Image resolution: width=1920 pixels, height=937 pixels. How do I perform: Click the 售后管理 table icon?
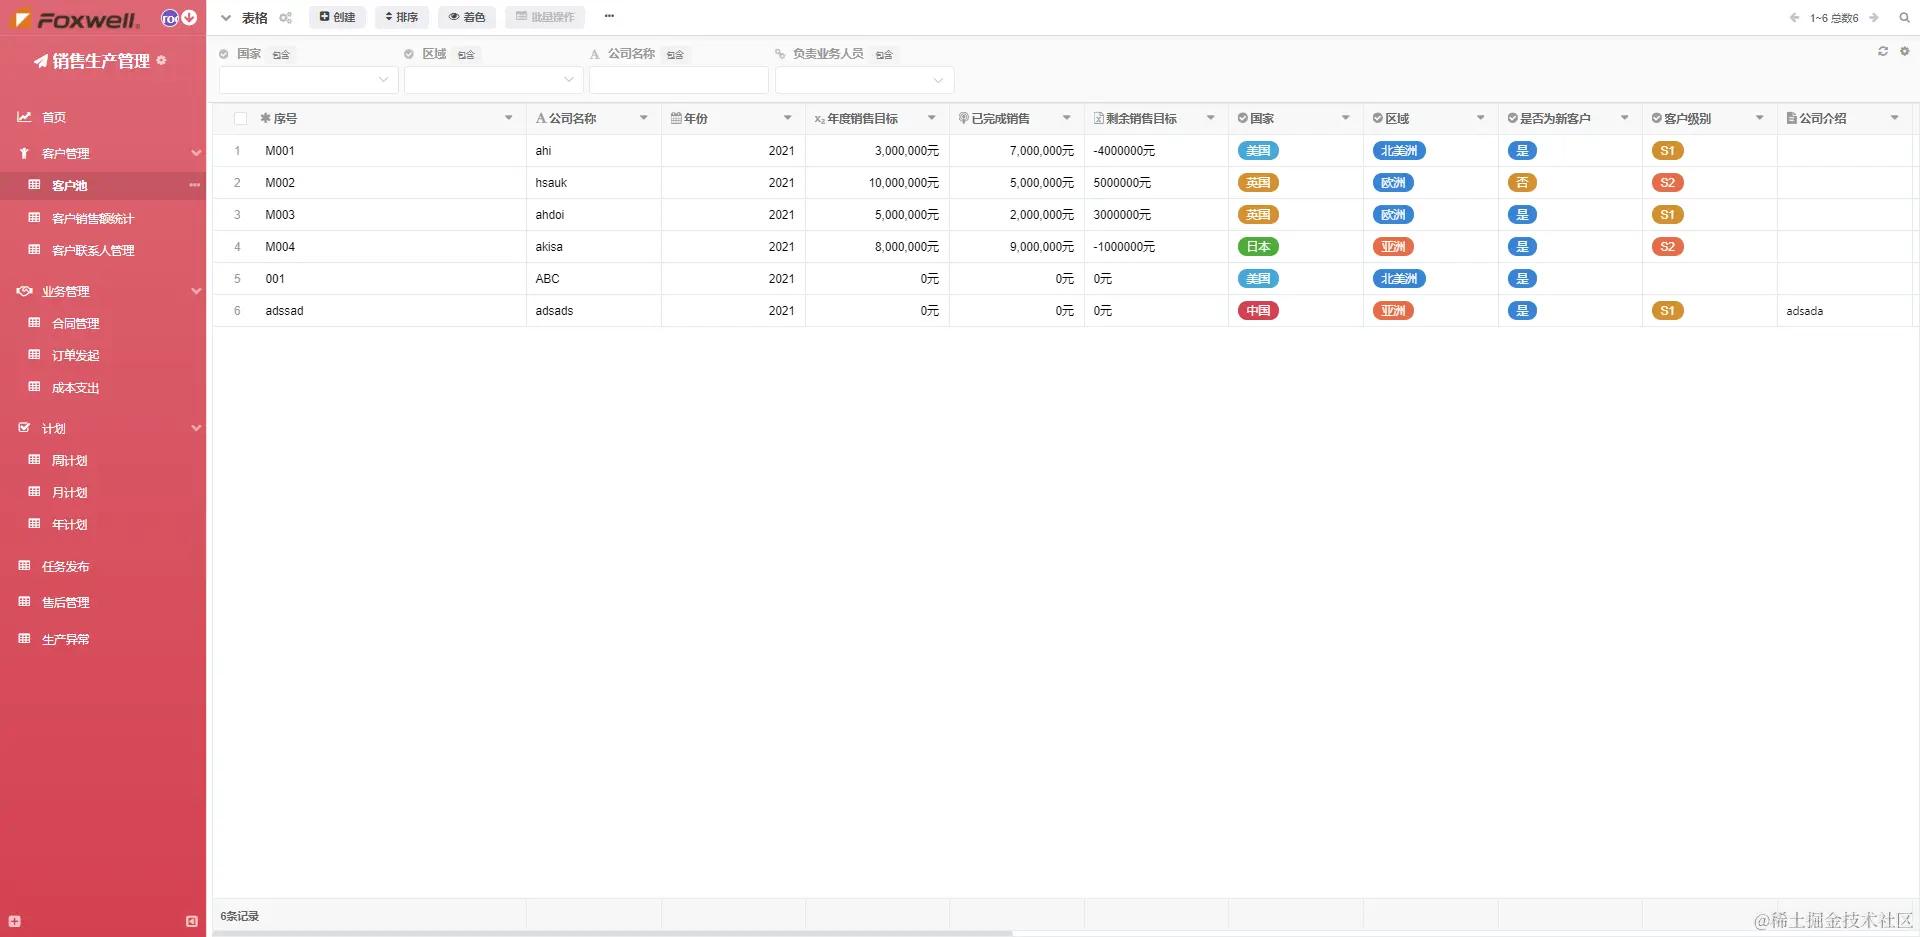click(24, 602)
